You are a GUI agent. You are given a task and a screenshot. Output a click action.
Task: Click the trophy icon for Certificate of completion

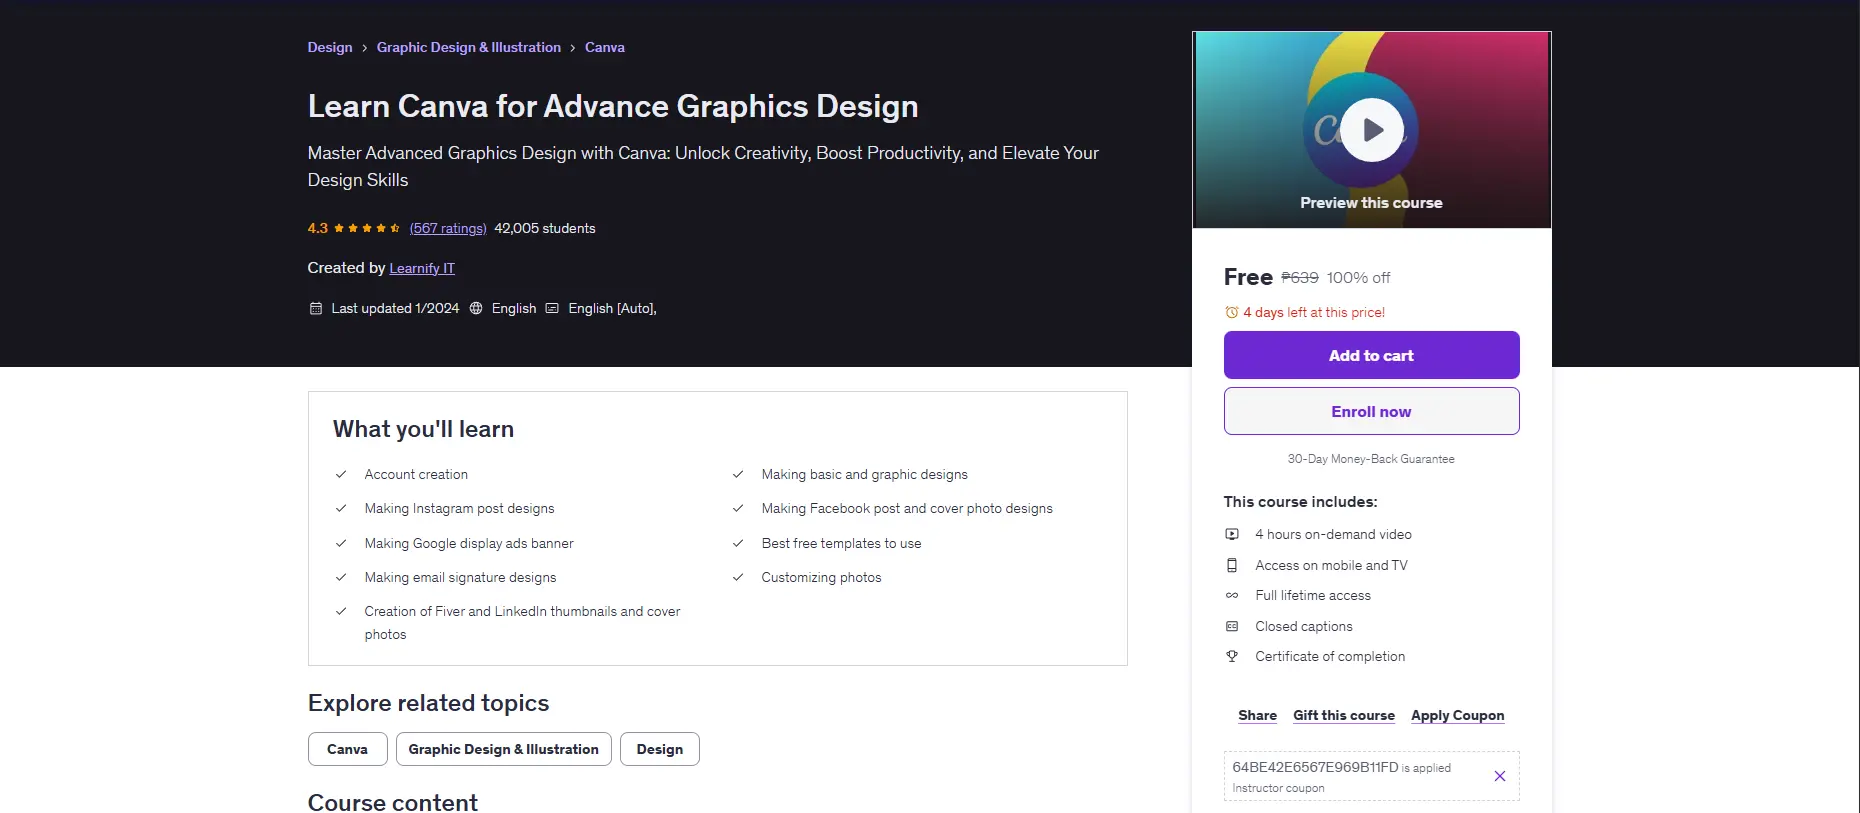coord(1232,656)
